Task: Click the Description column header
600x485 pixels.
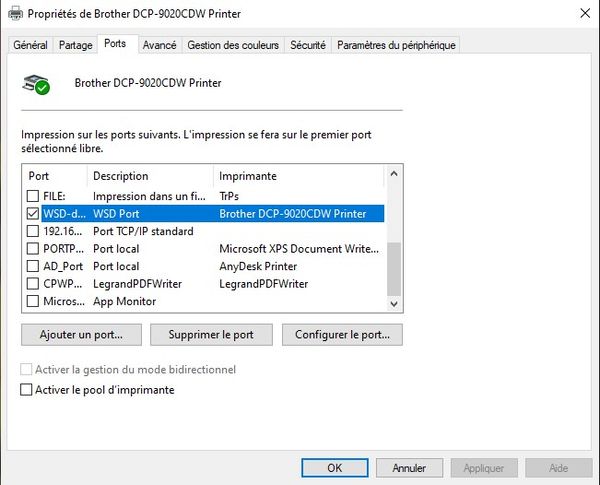Action: pos(150,176)
